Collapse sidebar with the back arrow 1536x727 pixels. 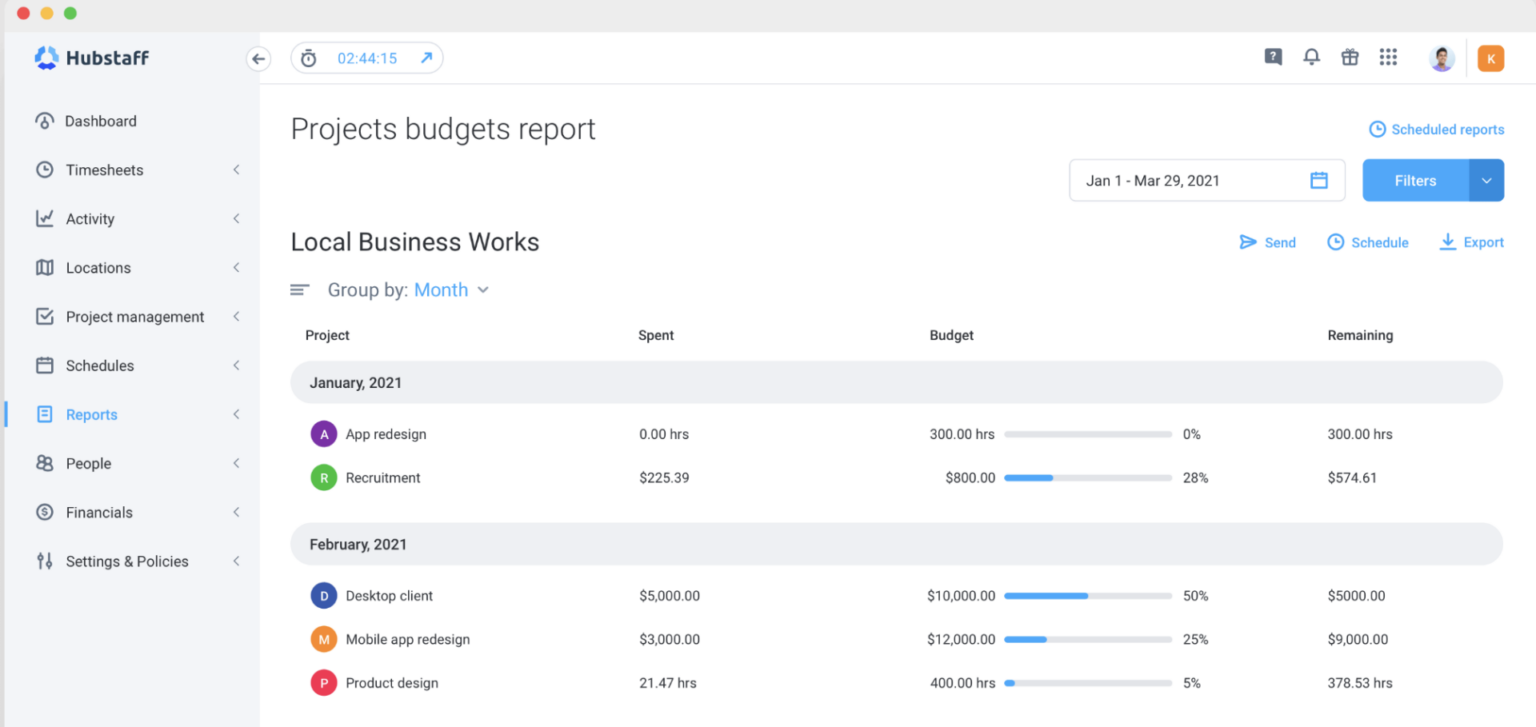coord(259,59)
